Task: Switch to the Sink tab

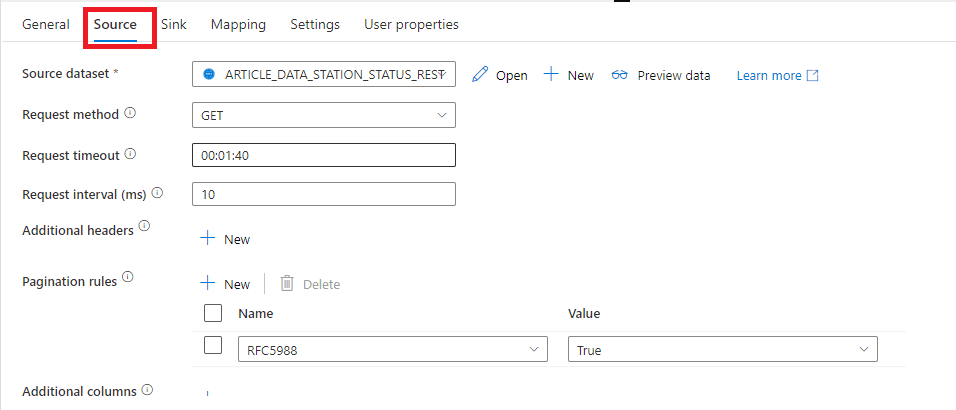Action: [174, 24]
